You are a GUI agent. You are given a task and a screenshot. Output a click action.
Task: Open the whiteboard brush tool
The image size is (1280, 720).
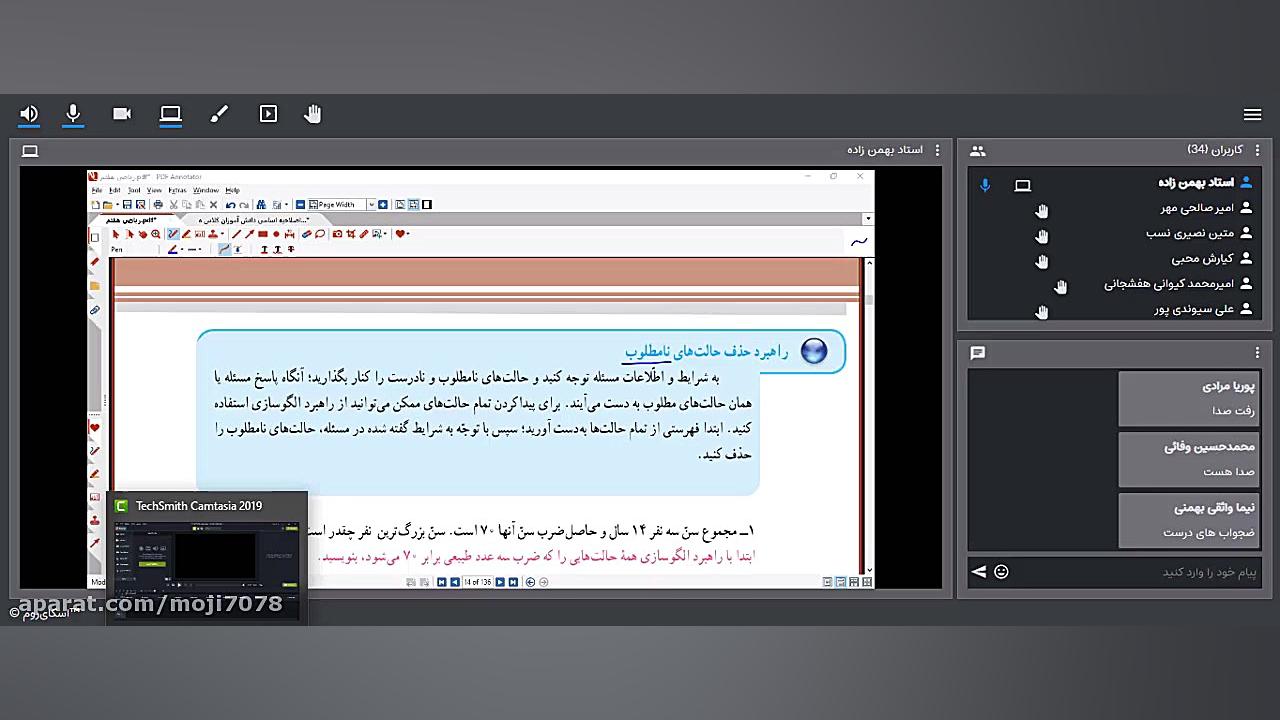(x=219, y=114)
